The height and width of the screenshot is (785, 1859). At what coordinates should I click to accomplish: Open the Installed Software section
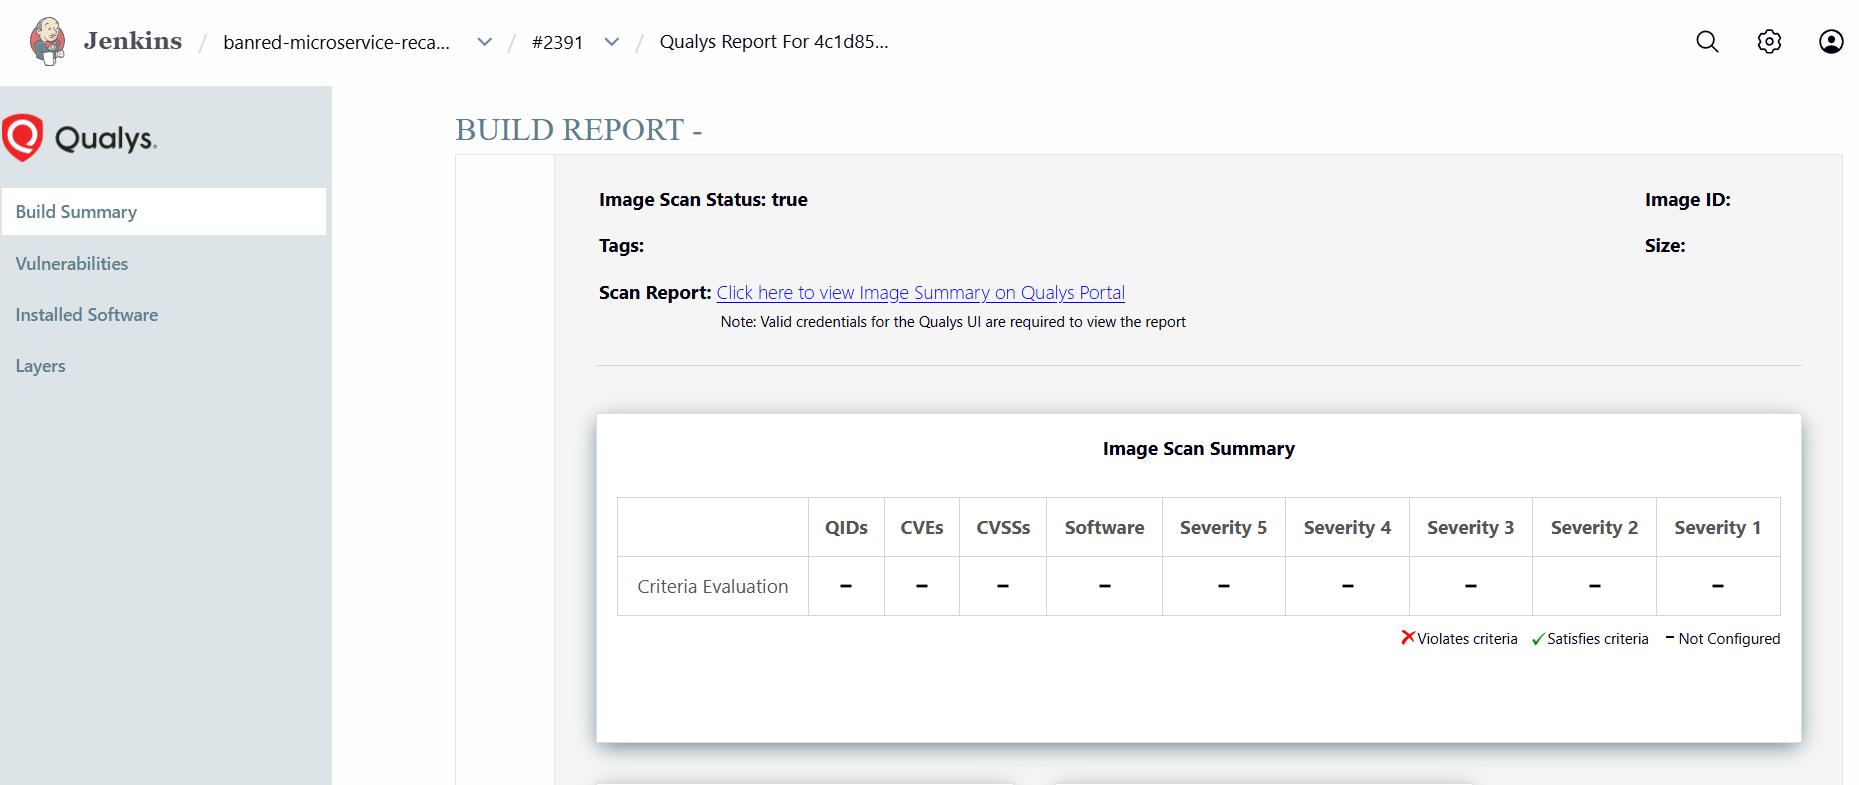(x=87, y=315)
